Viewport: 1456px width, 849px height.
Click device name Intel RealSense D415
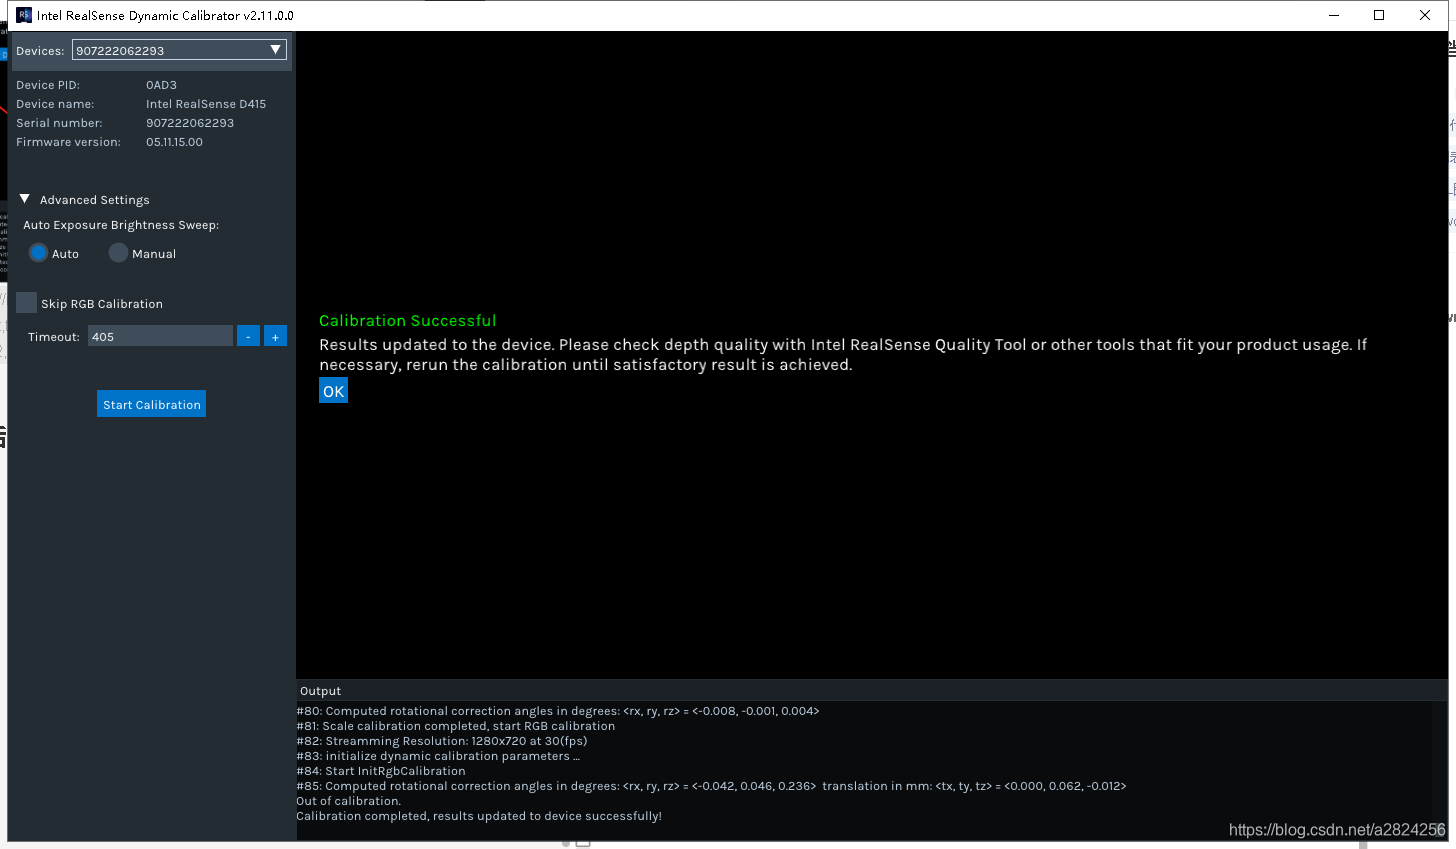[206, 104]
